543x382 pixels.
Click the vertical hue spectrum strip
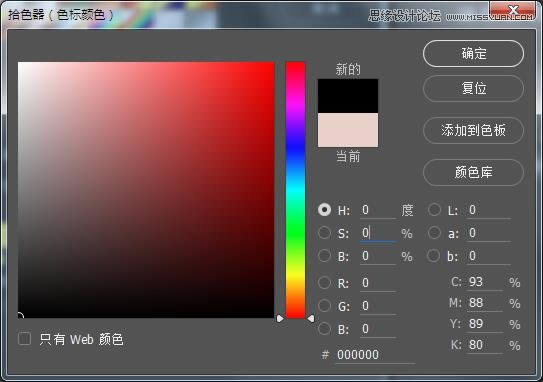click(295, 190)
